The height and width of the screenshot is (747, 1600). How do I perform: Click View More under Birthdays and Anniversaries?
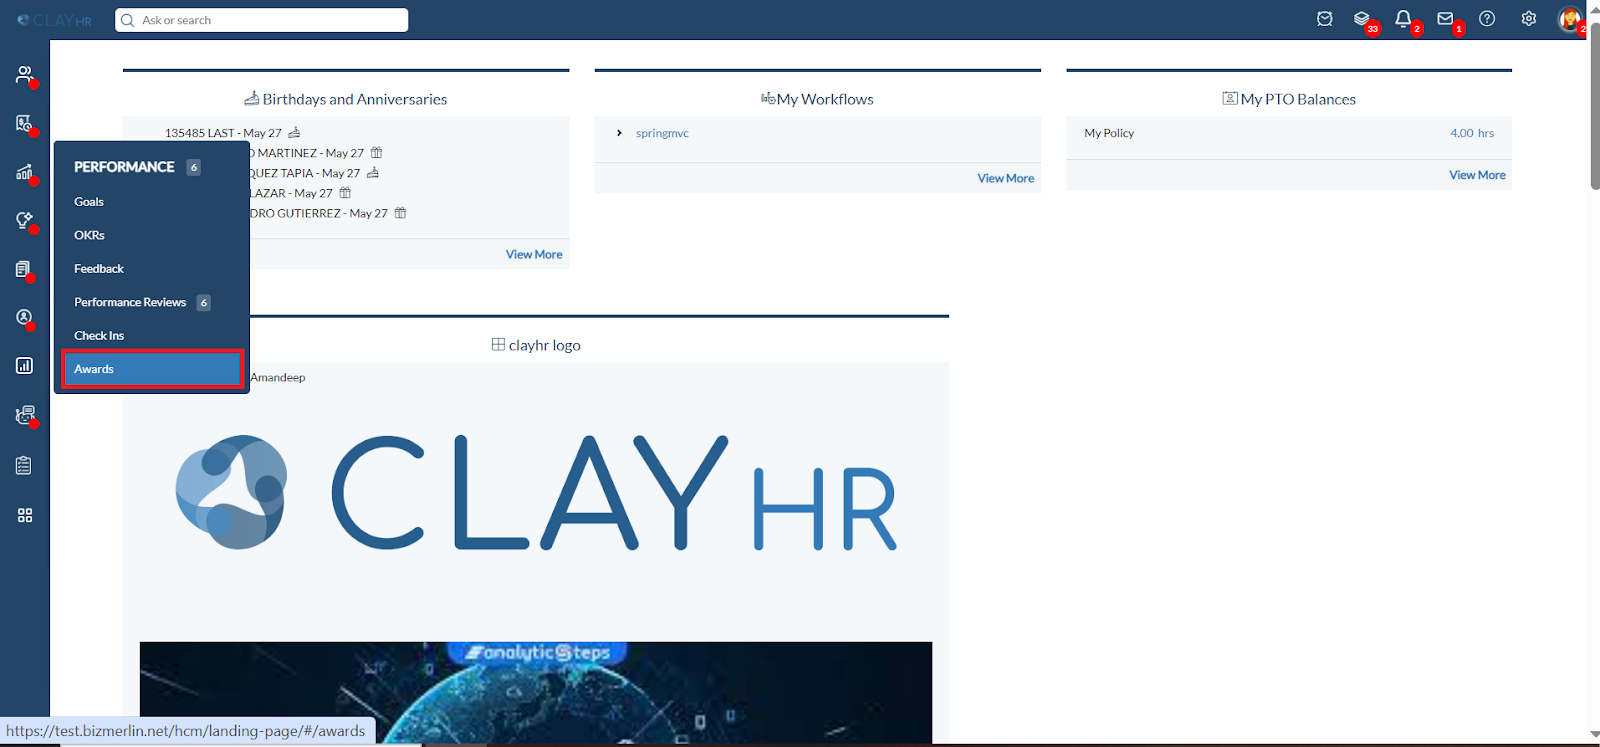coord(534,254)
